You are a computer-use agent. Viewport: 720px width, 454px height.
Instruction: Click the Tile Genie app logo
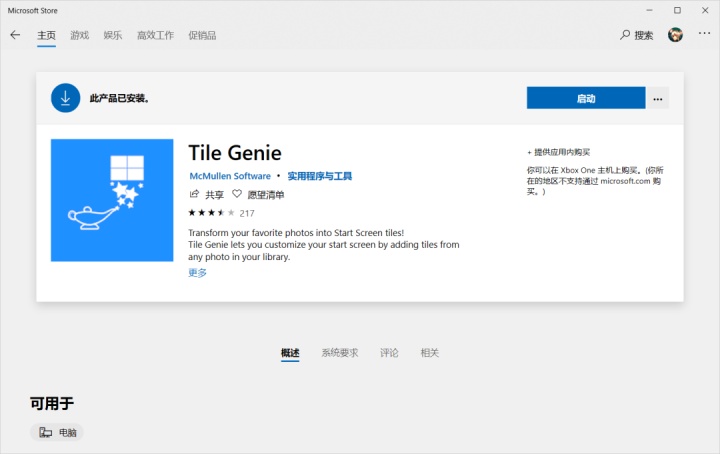(112, 200)
